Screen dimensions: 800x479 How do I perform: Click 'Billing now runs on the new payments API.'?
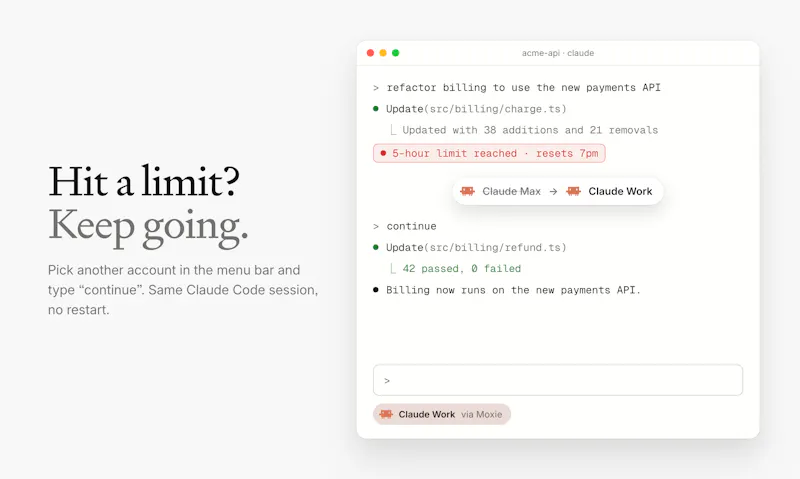[513, 290]
